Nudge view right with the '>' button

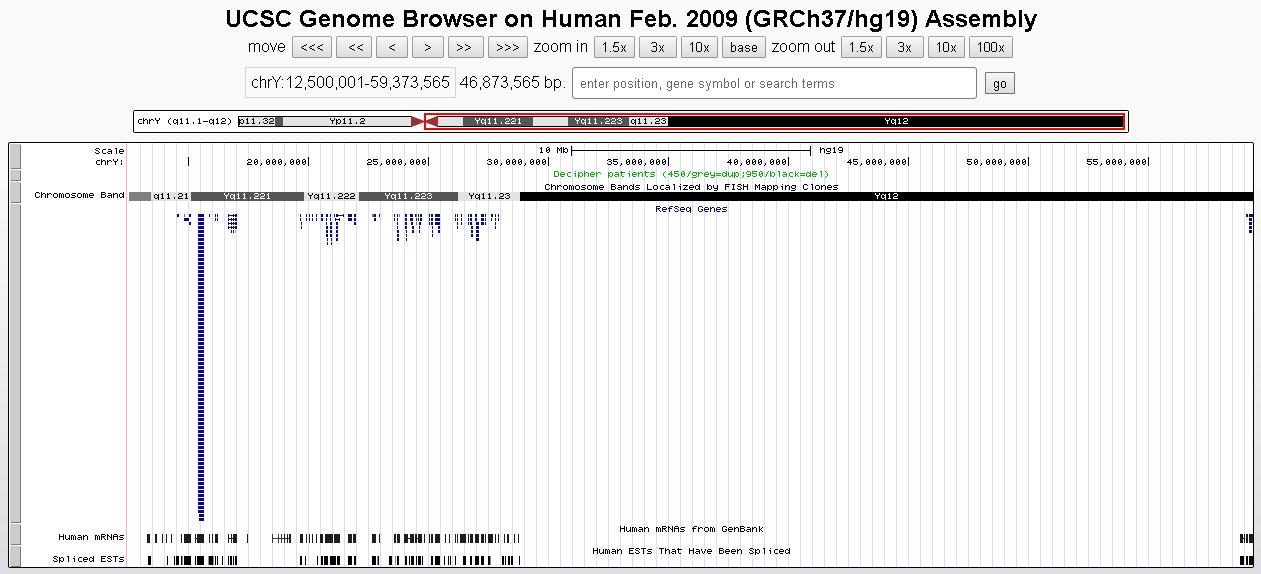[x=428, y=47]
